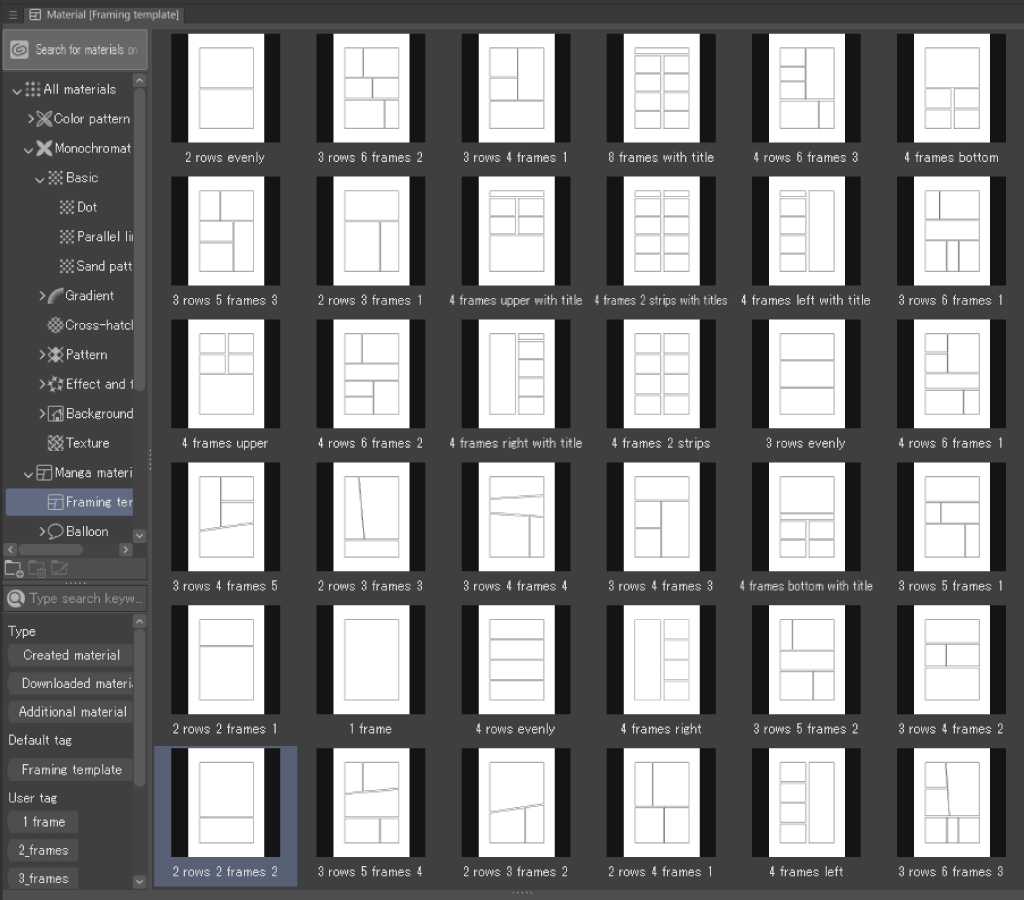
Task: Toggle the Framing template default tag
Action: (x=71, y=770)
